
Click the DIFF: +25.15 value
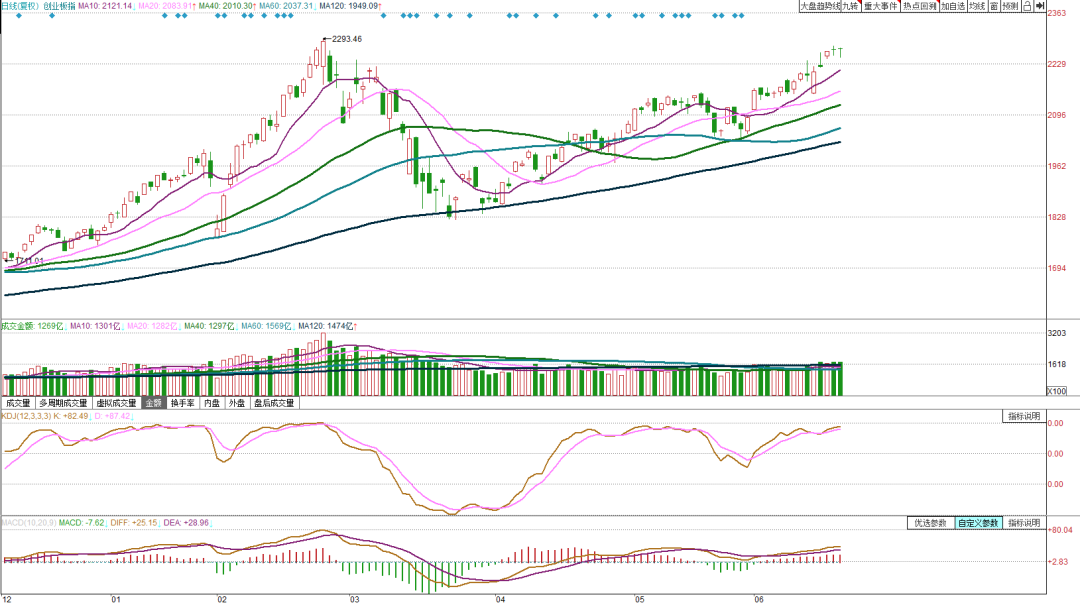[x=134, y=523]
